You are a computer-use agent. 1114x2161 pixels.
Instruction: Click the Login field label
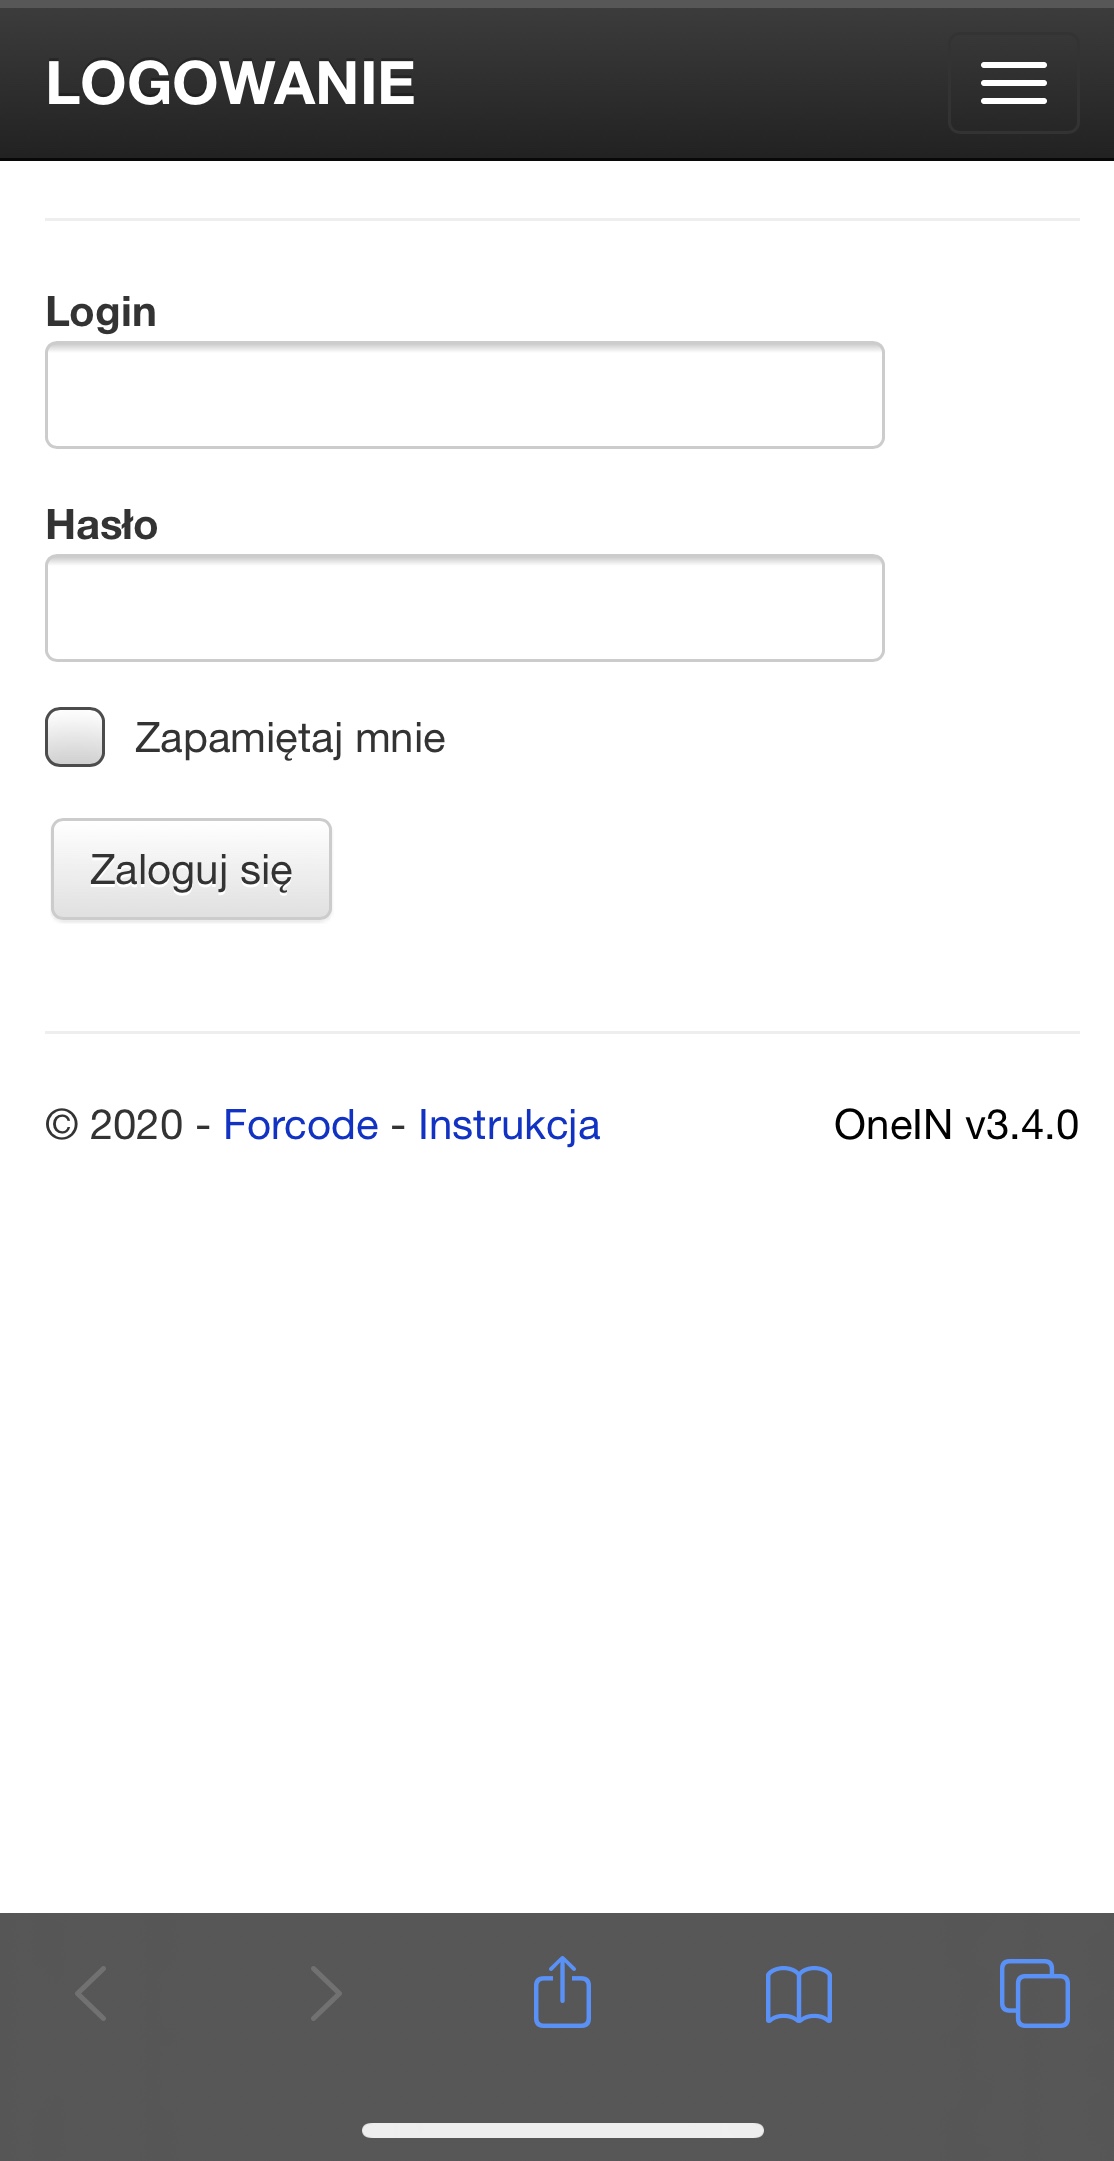(101, 312)
